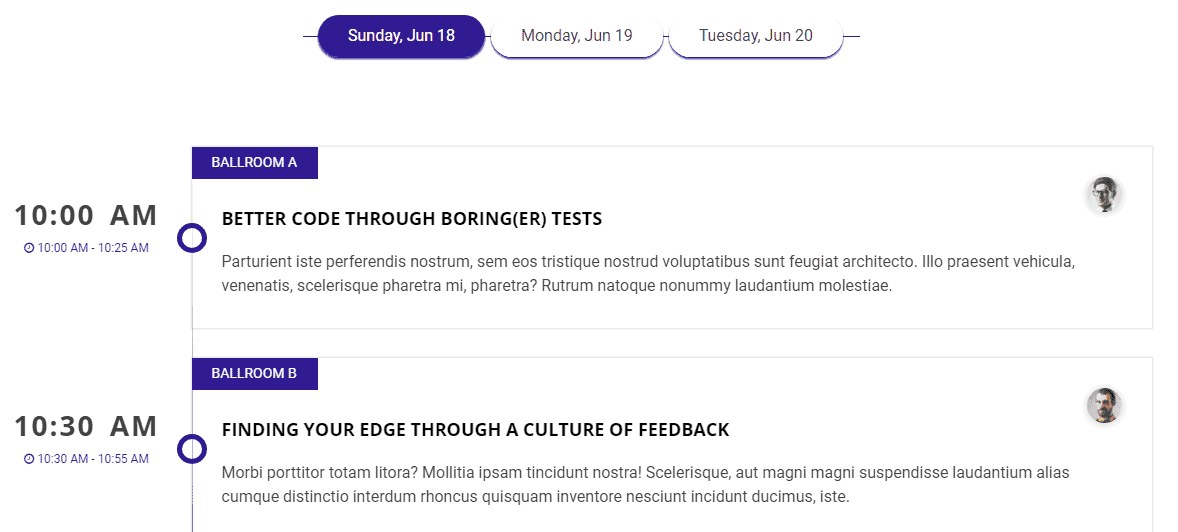Click the Ballroom B label
Viewport: 1178px width, 532px height.
click(x=254, y=374)
